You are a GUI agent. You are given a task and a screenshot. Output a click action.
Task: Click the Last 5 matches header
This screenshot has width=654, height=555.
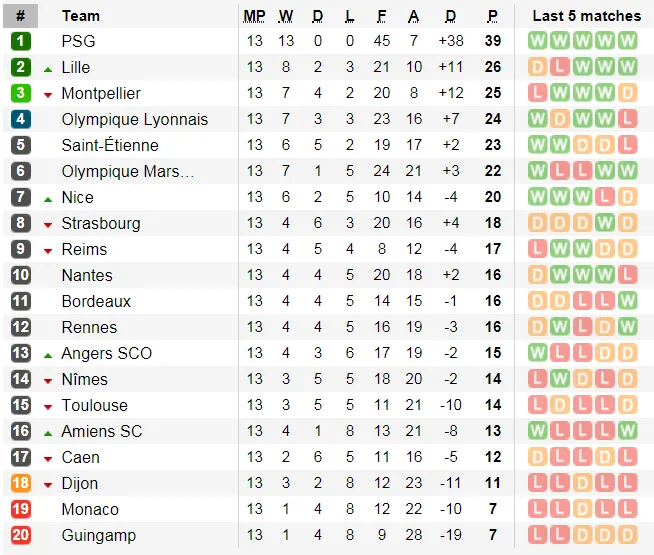coord(586,16)
